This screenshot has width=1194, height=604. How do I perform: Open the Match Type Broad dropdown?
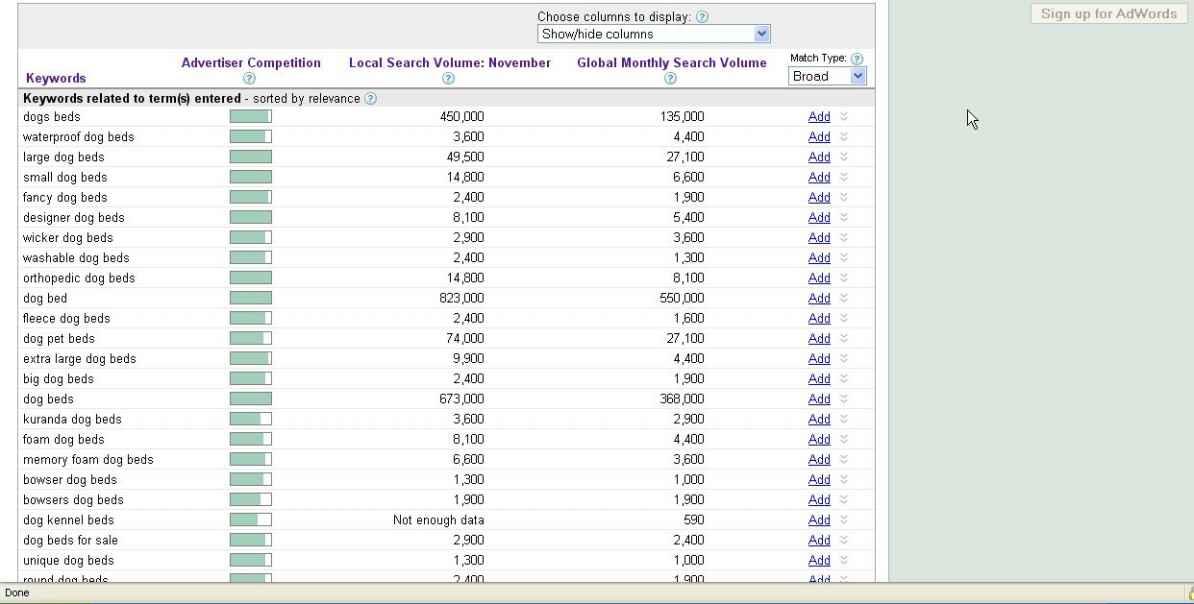pyautogui.click(x=827, y=76)
